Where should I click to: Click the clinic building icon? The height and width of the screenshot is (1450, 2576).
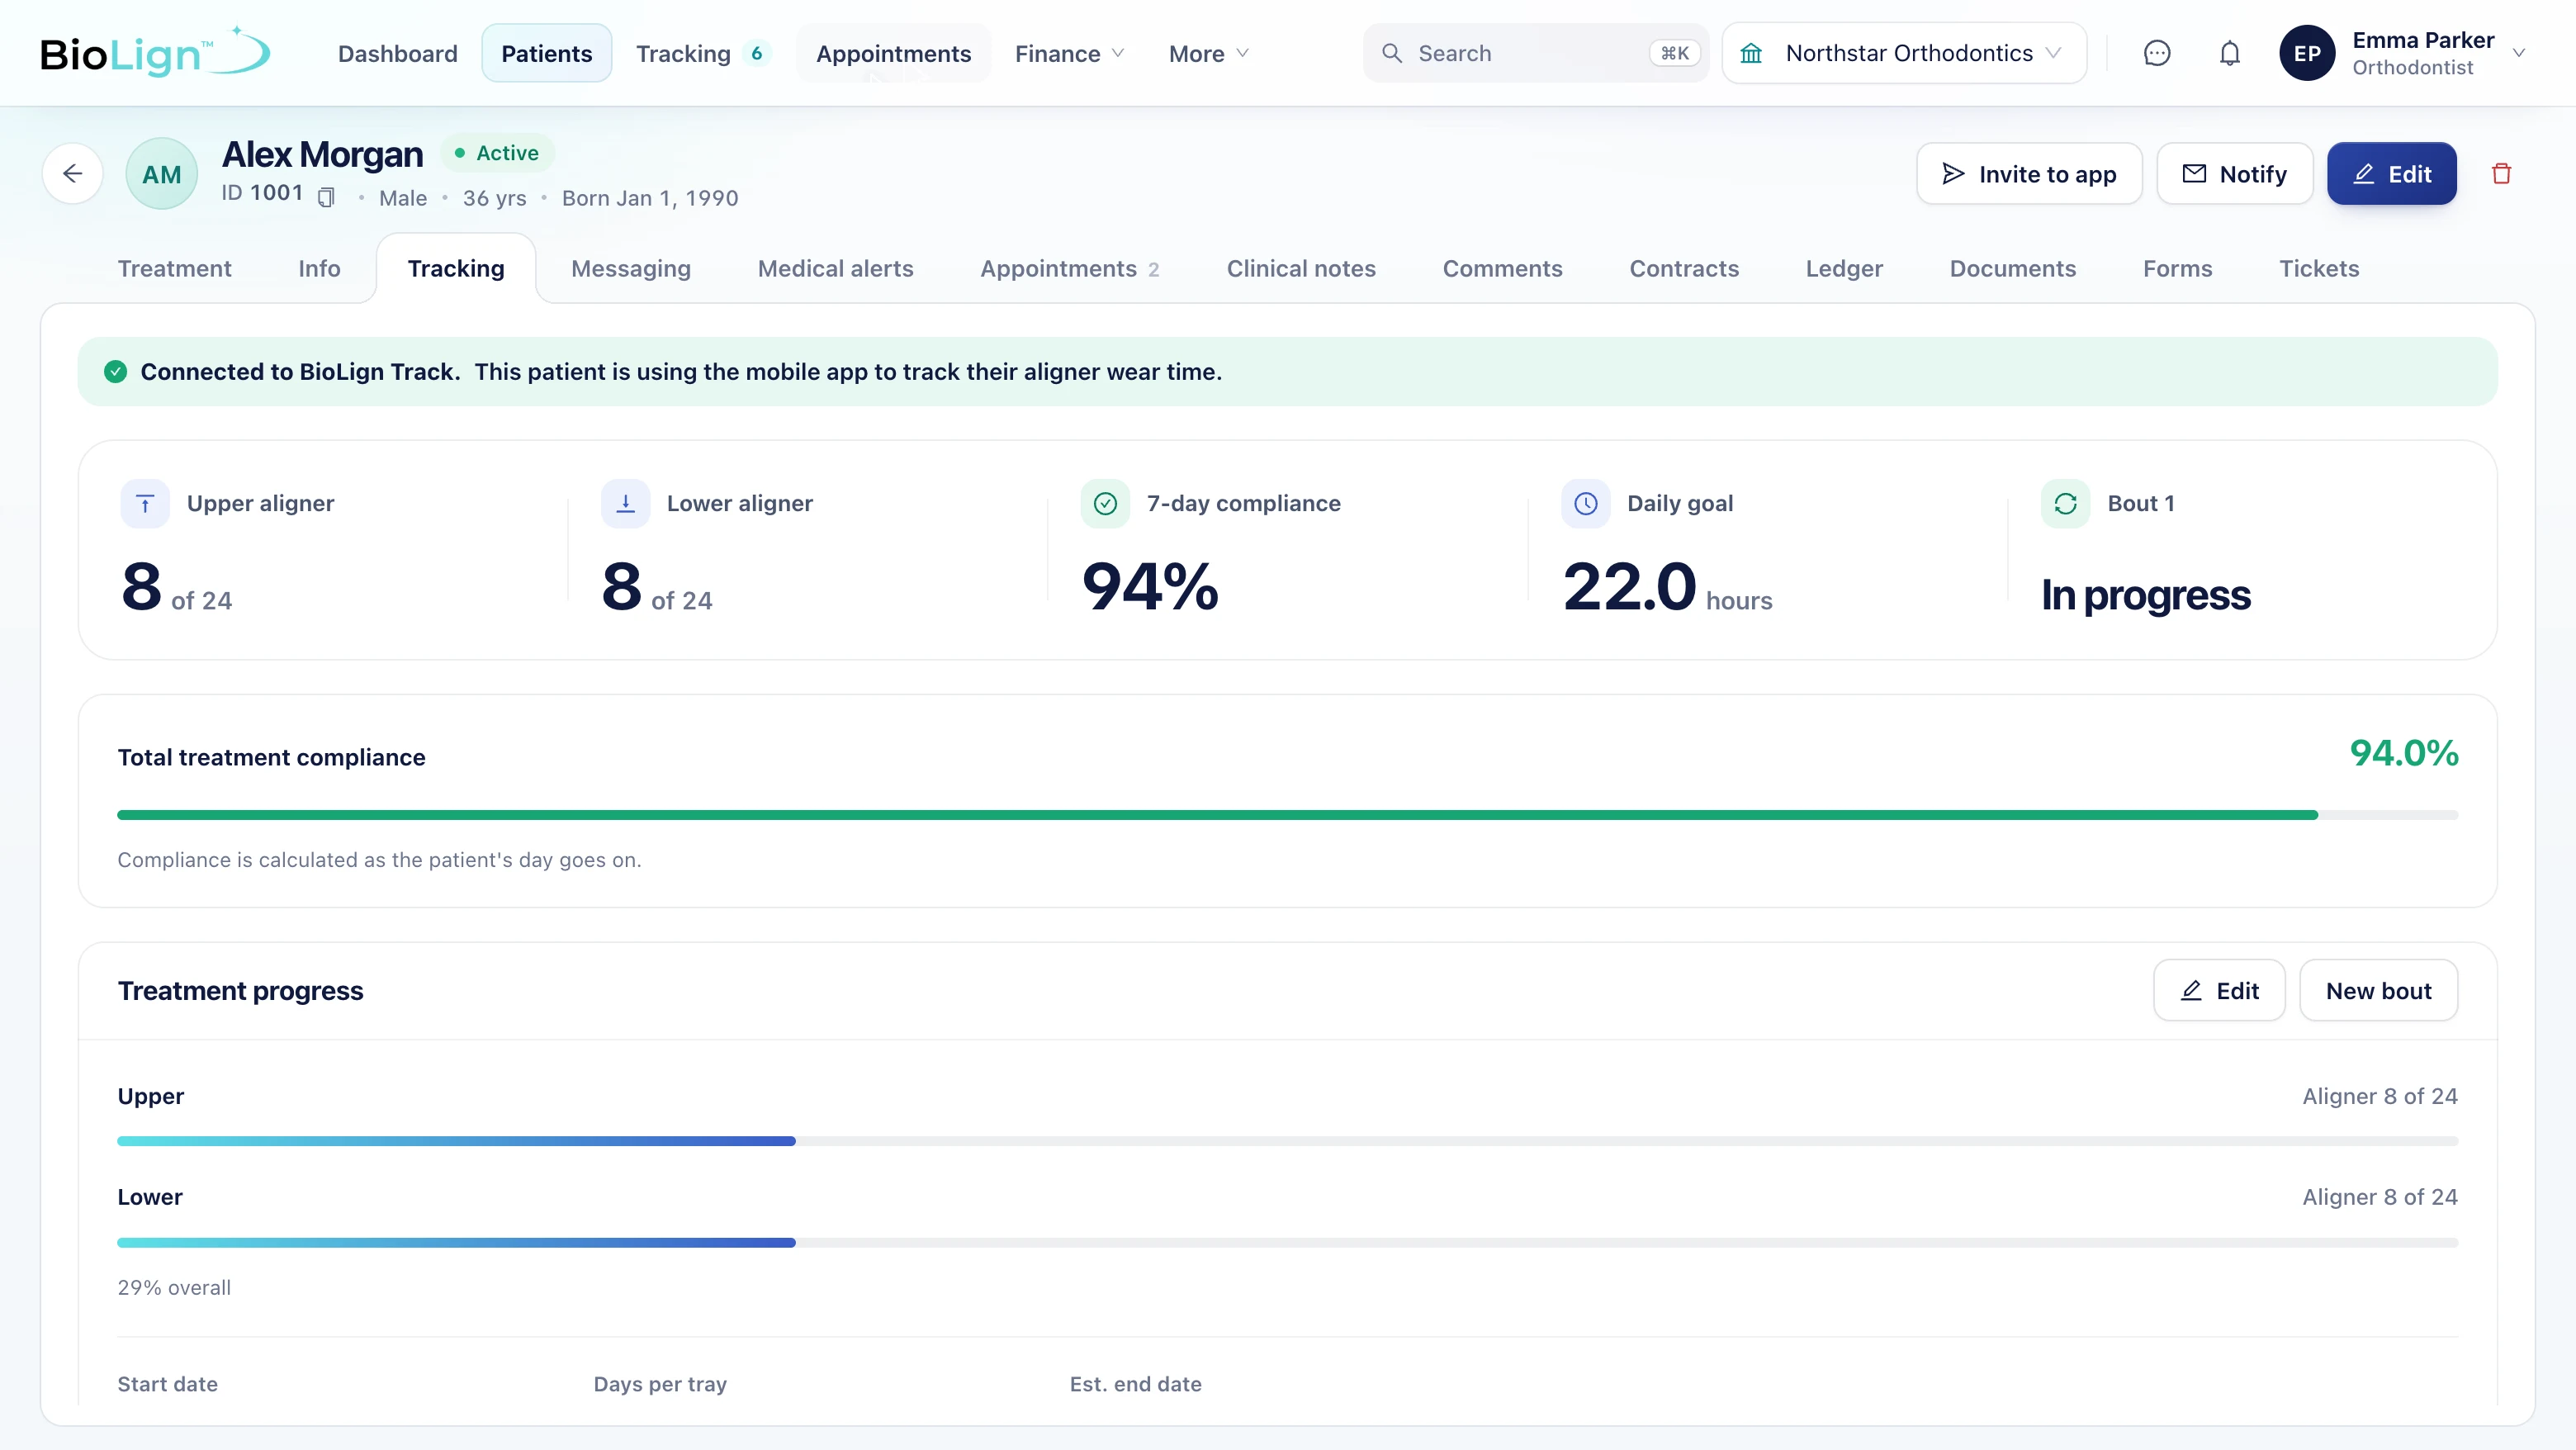pos(1751,53)
